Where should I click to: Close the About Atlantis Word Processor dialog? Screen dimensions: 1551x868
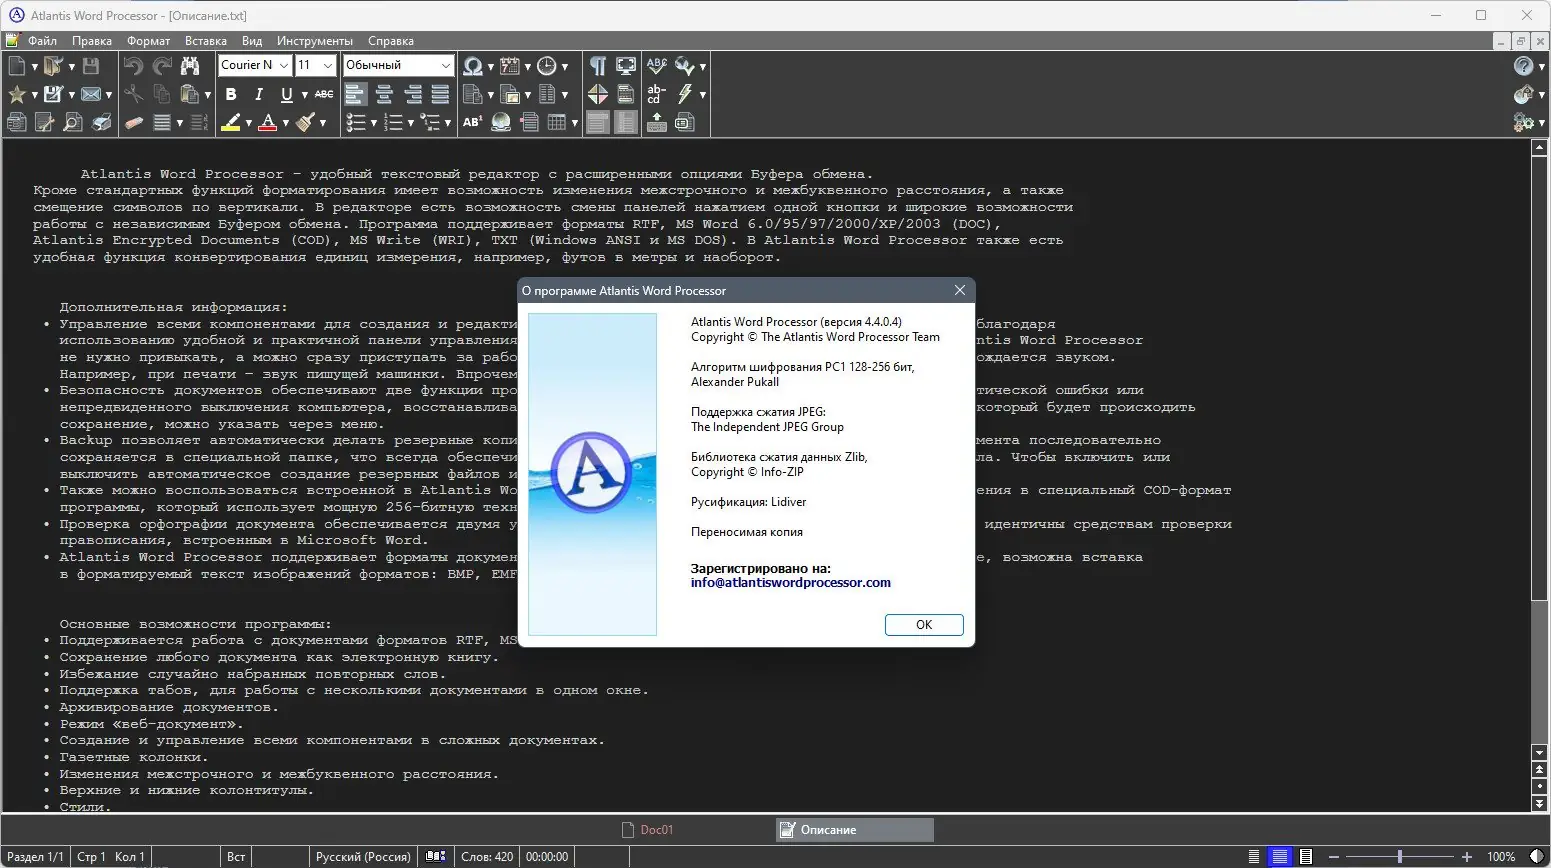(960, 290)
